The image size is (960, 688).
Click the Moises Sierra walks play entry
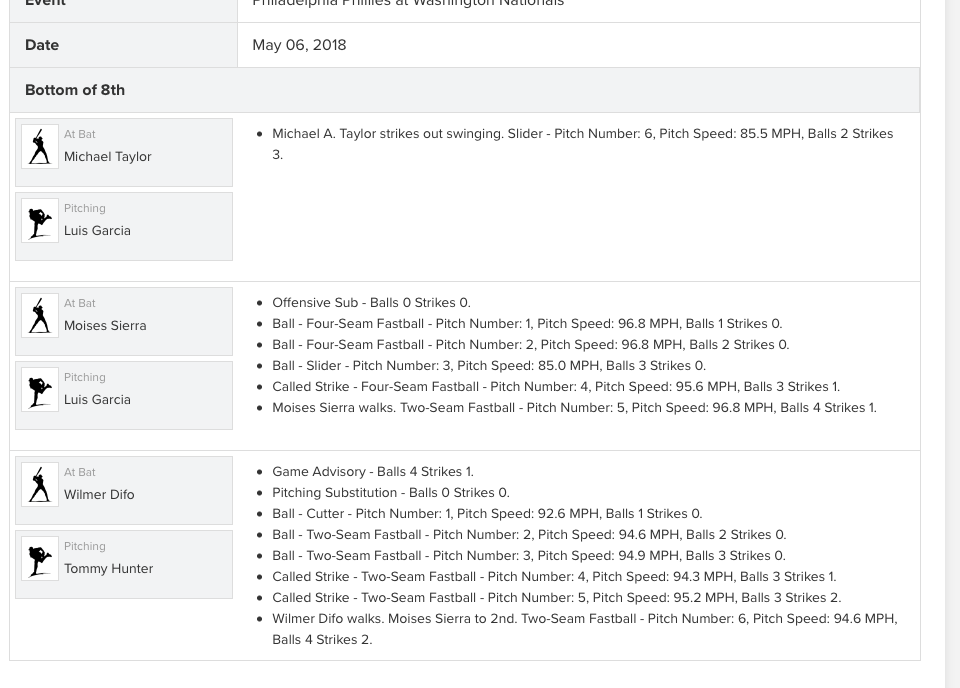(x=574, y=408)
